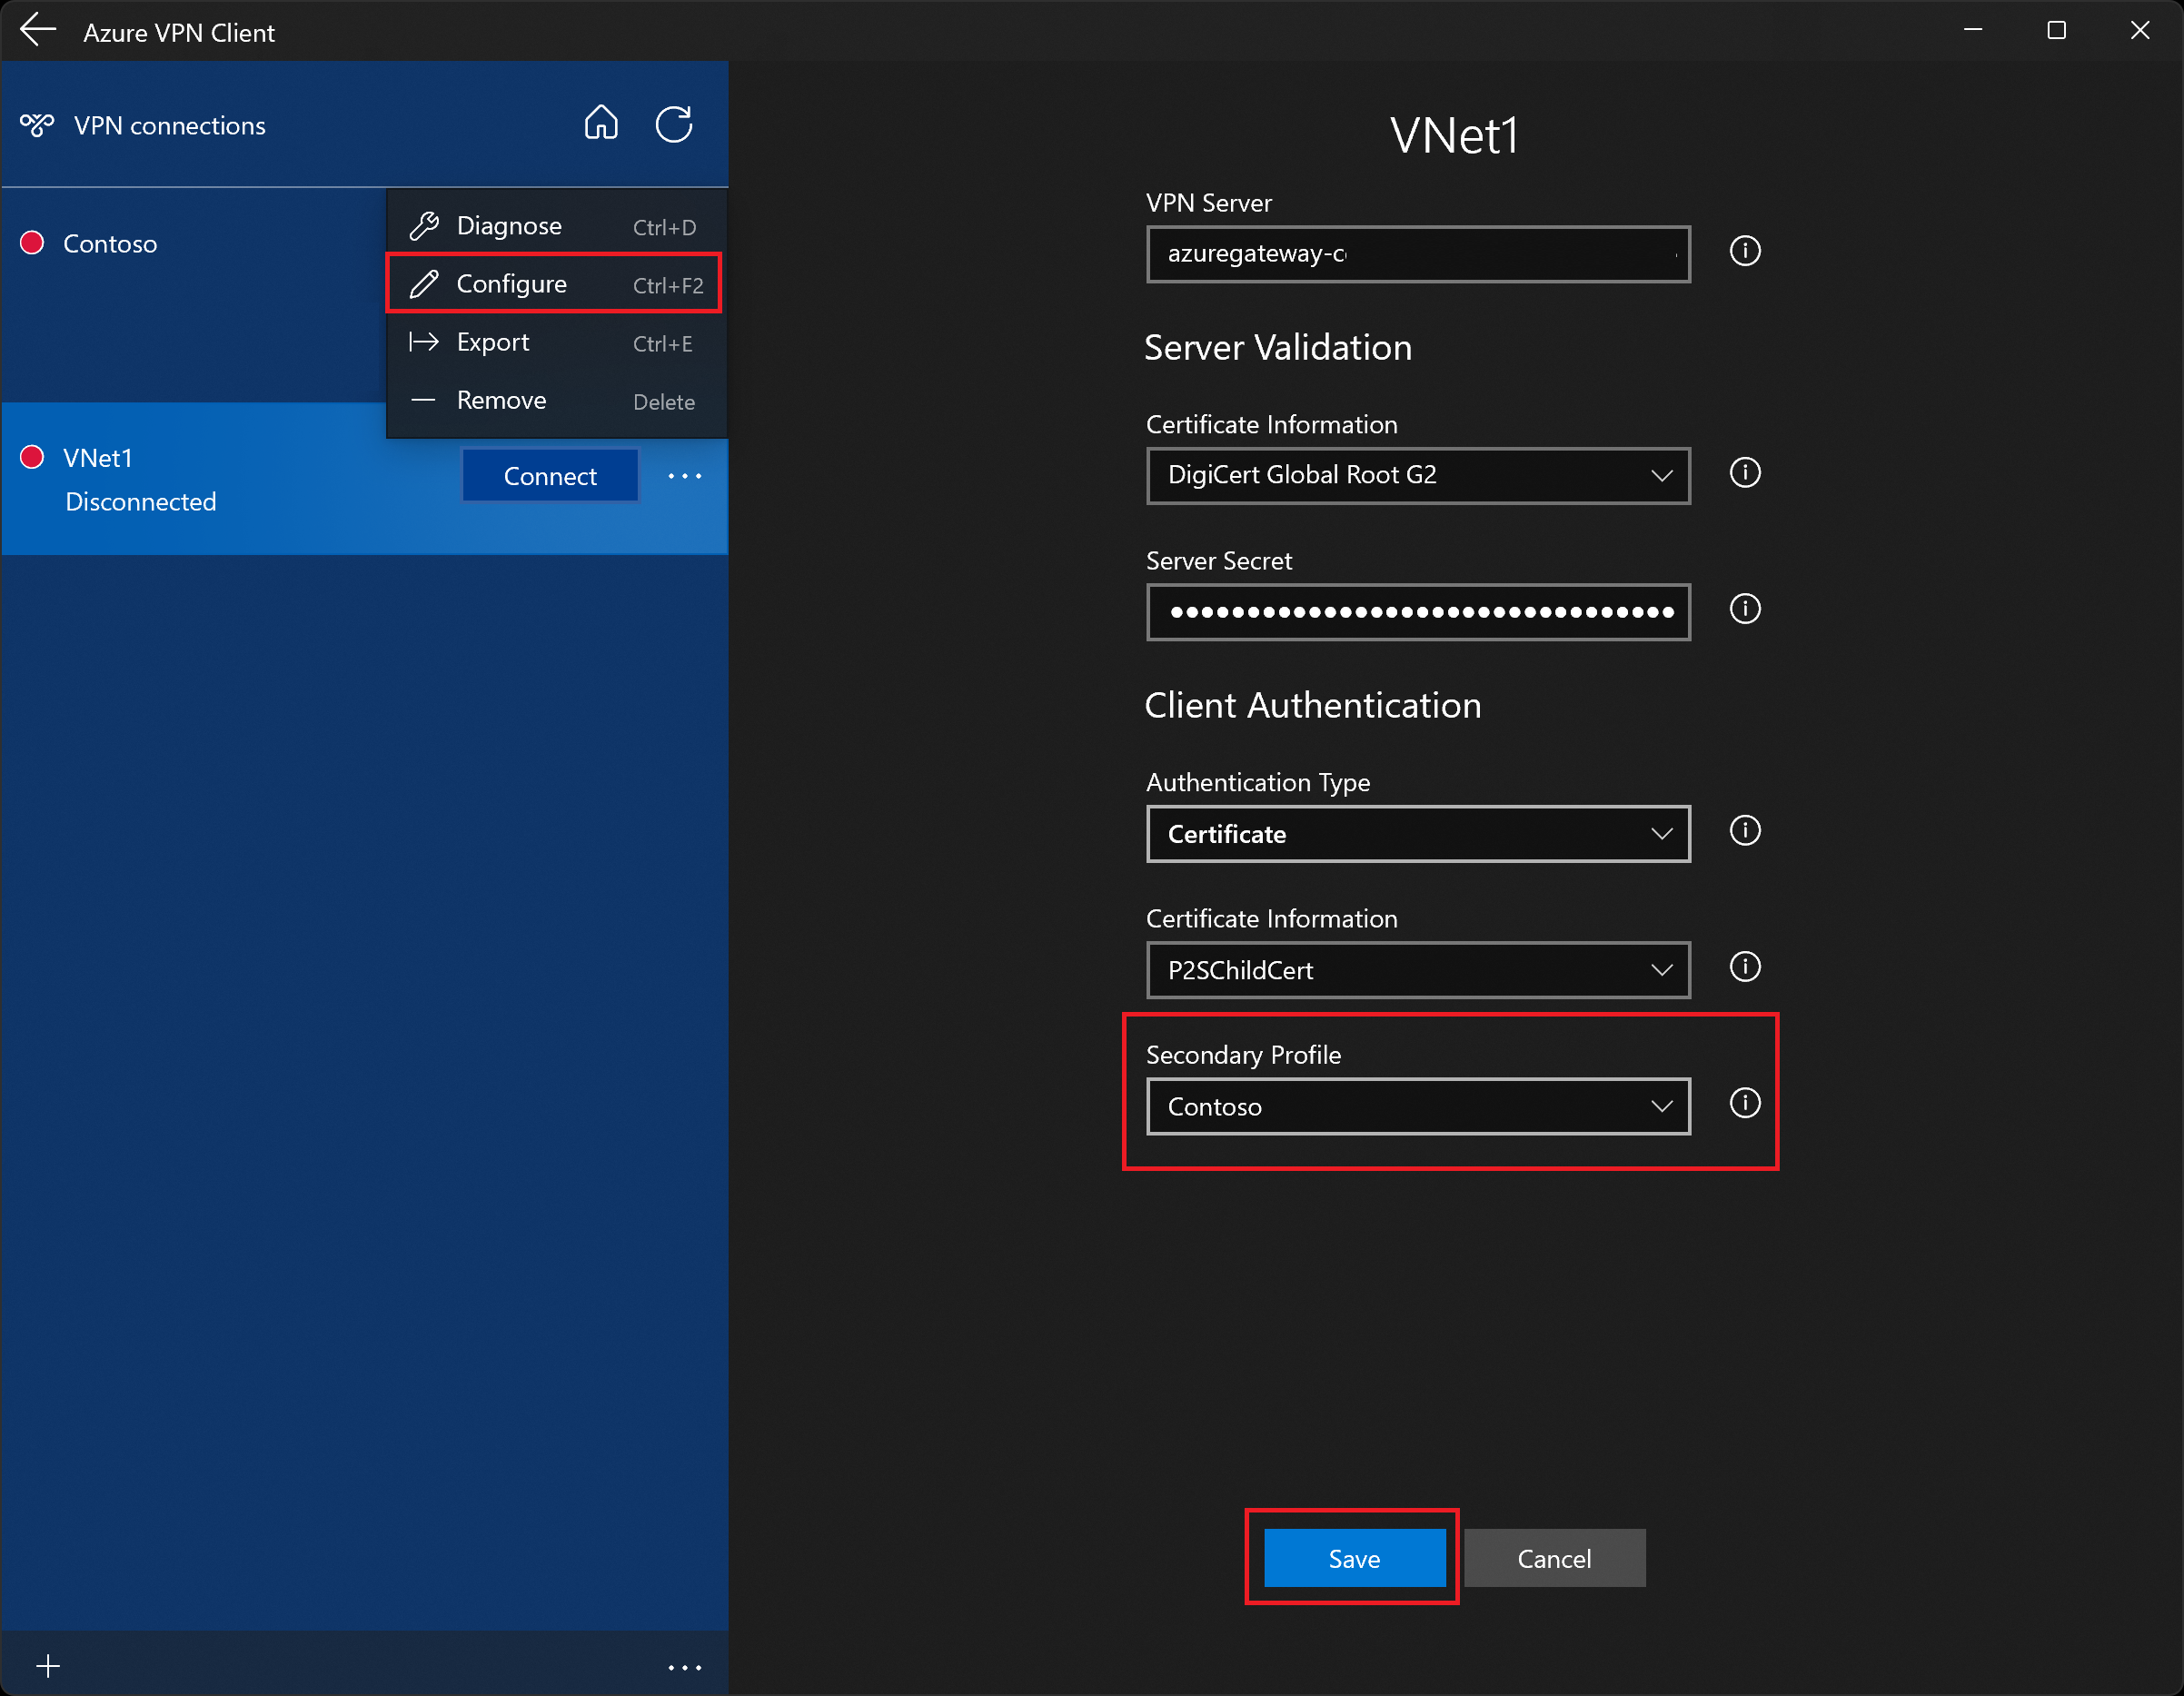The image size is (2184, 1696).
Task: Open Authentication Type Certificate dropdown
Action: [x=1418, y=834]
